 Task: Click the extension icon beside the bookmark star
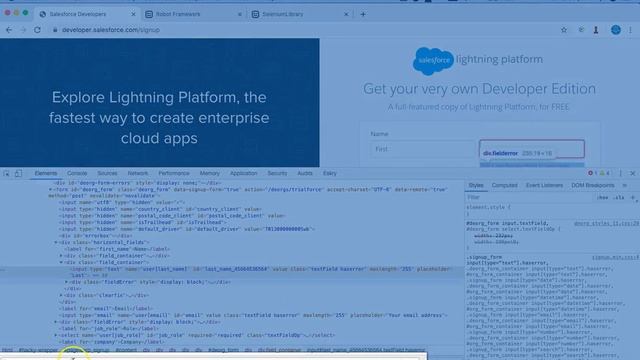pos(581,30)
